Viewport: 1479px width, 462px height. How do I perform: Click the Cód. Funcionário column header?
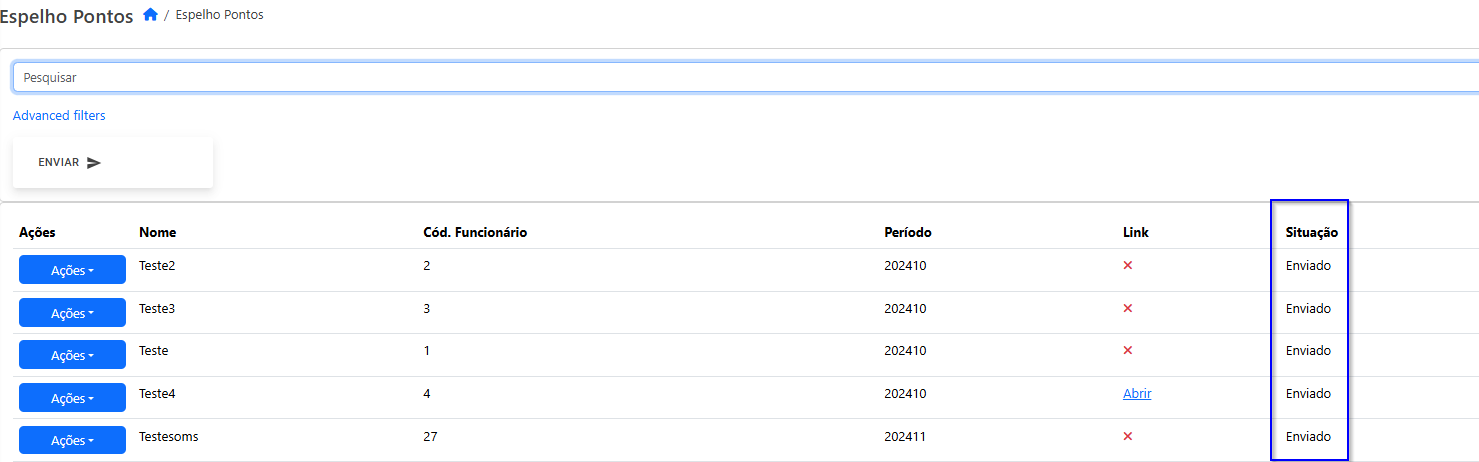475,233
